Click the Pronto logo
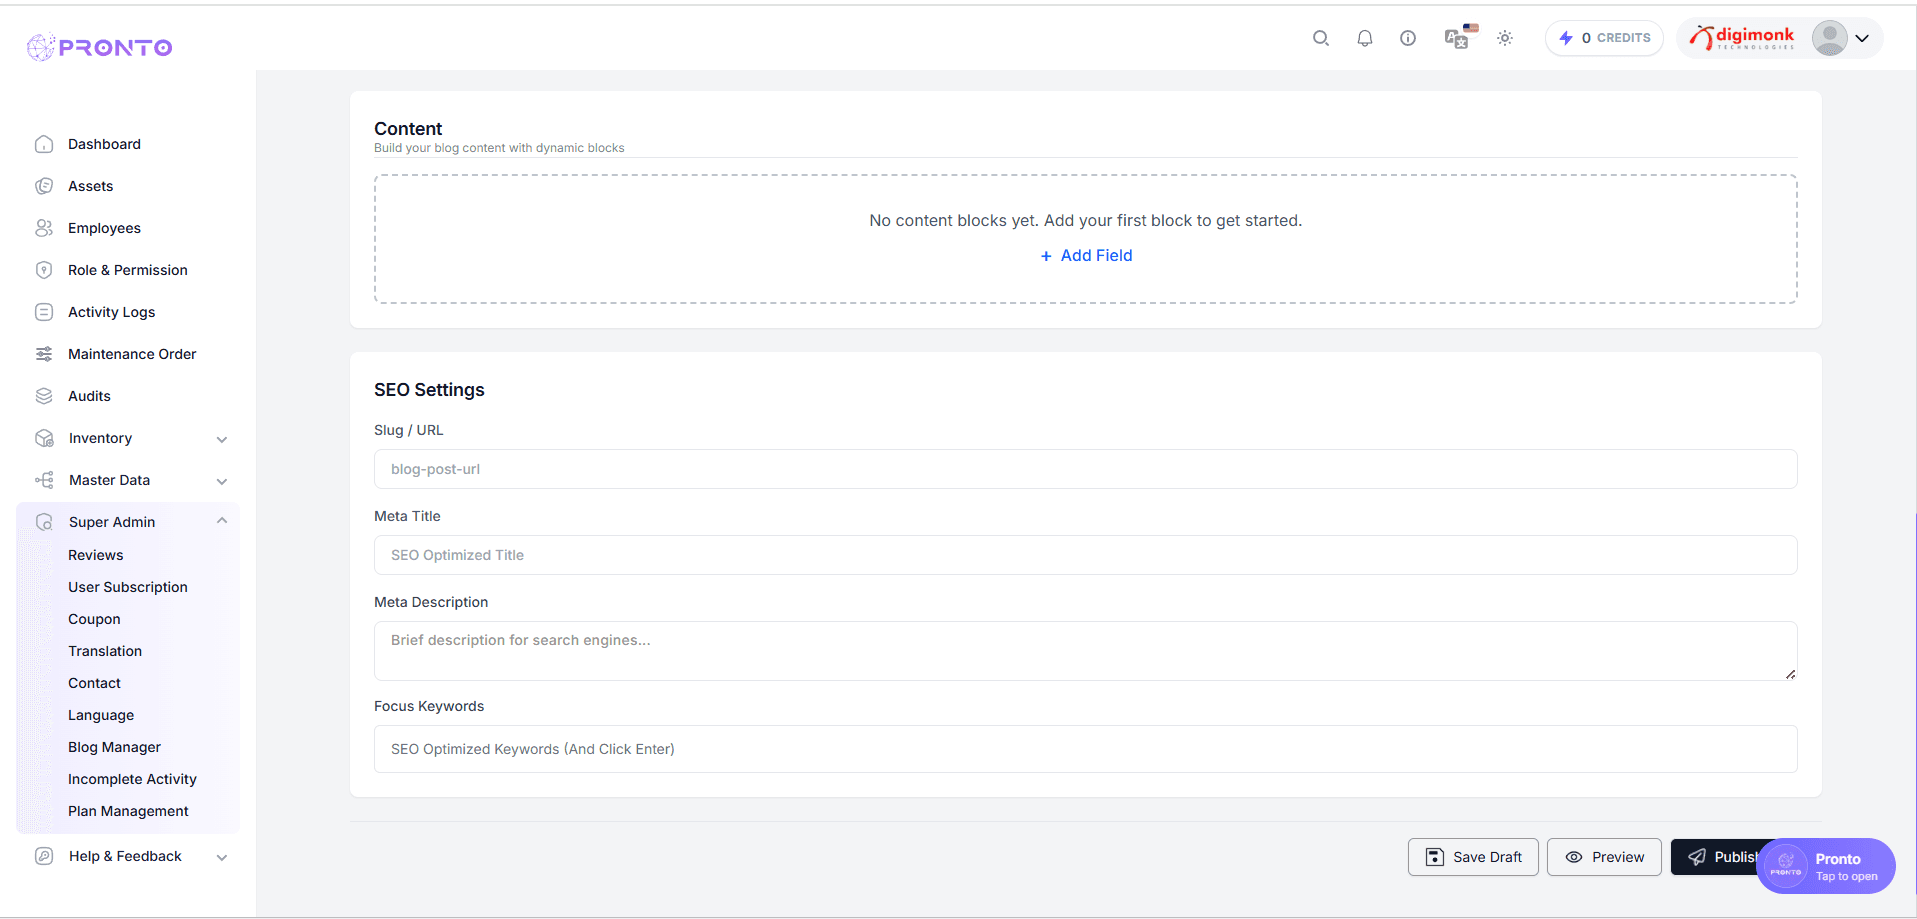1917x919 pixels. coord(99,47)
